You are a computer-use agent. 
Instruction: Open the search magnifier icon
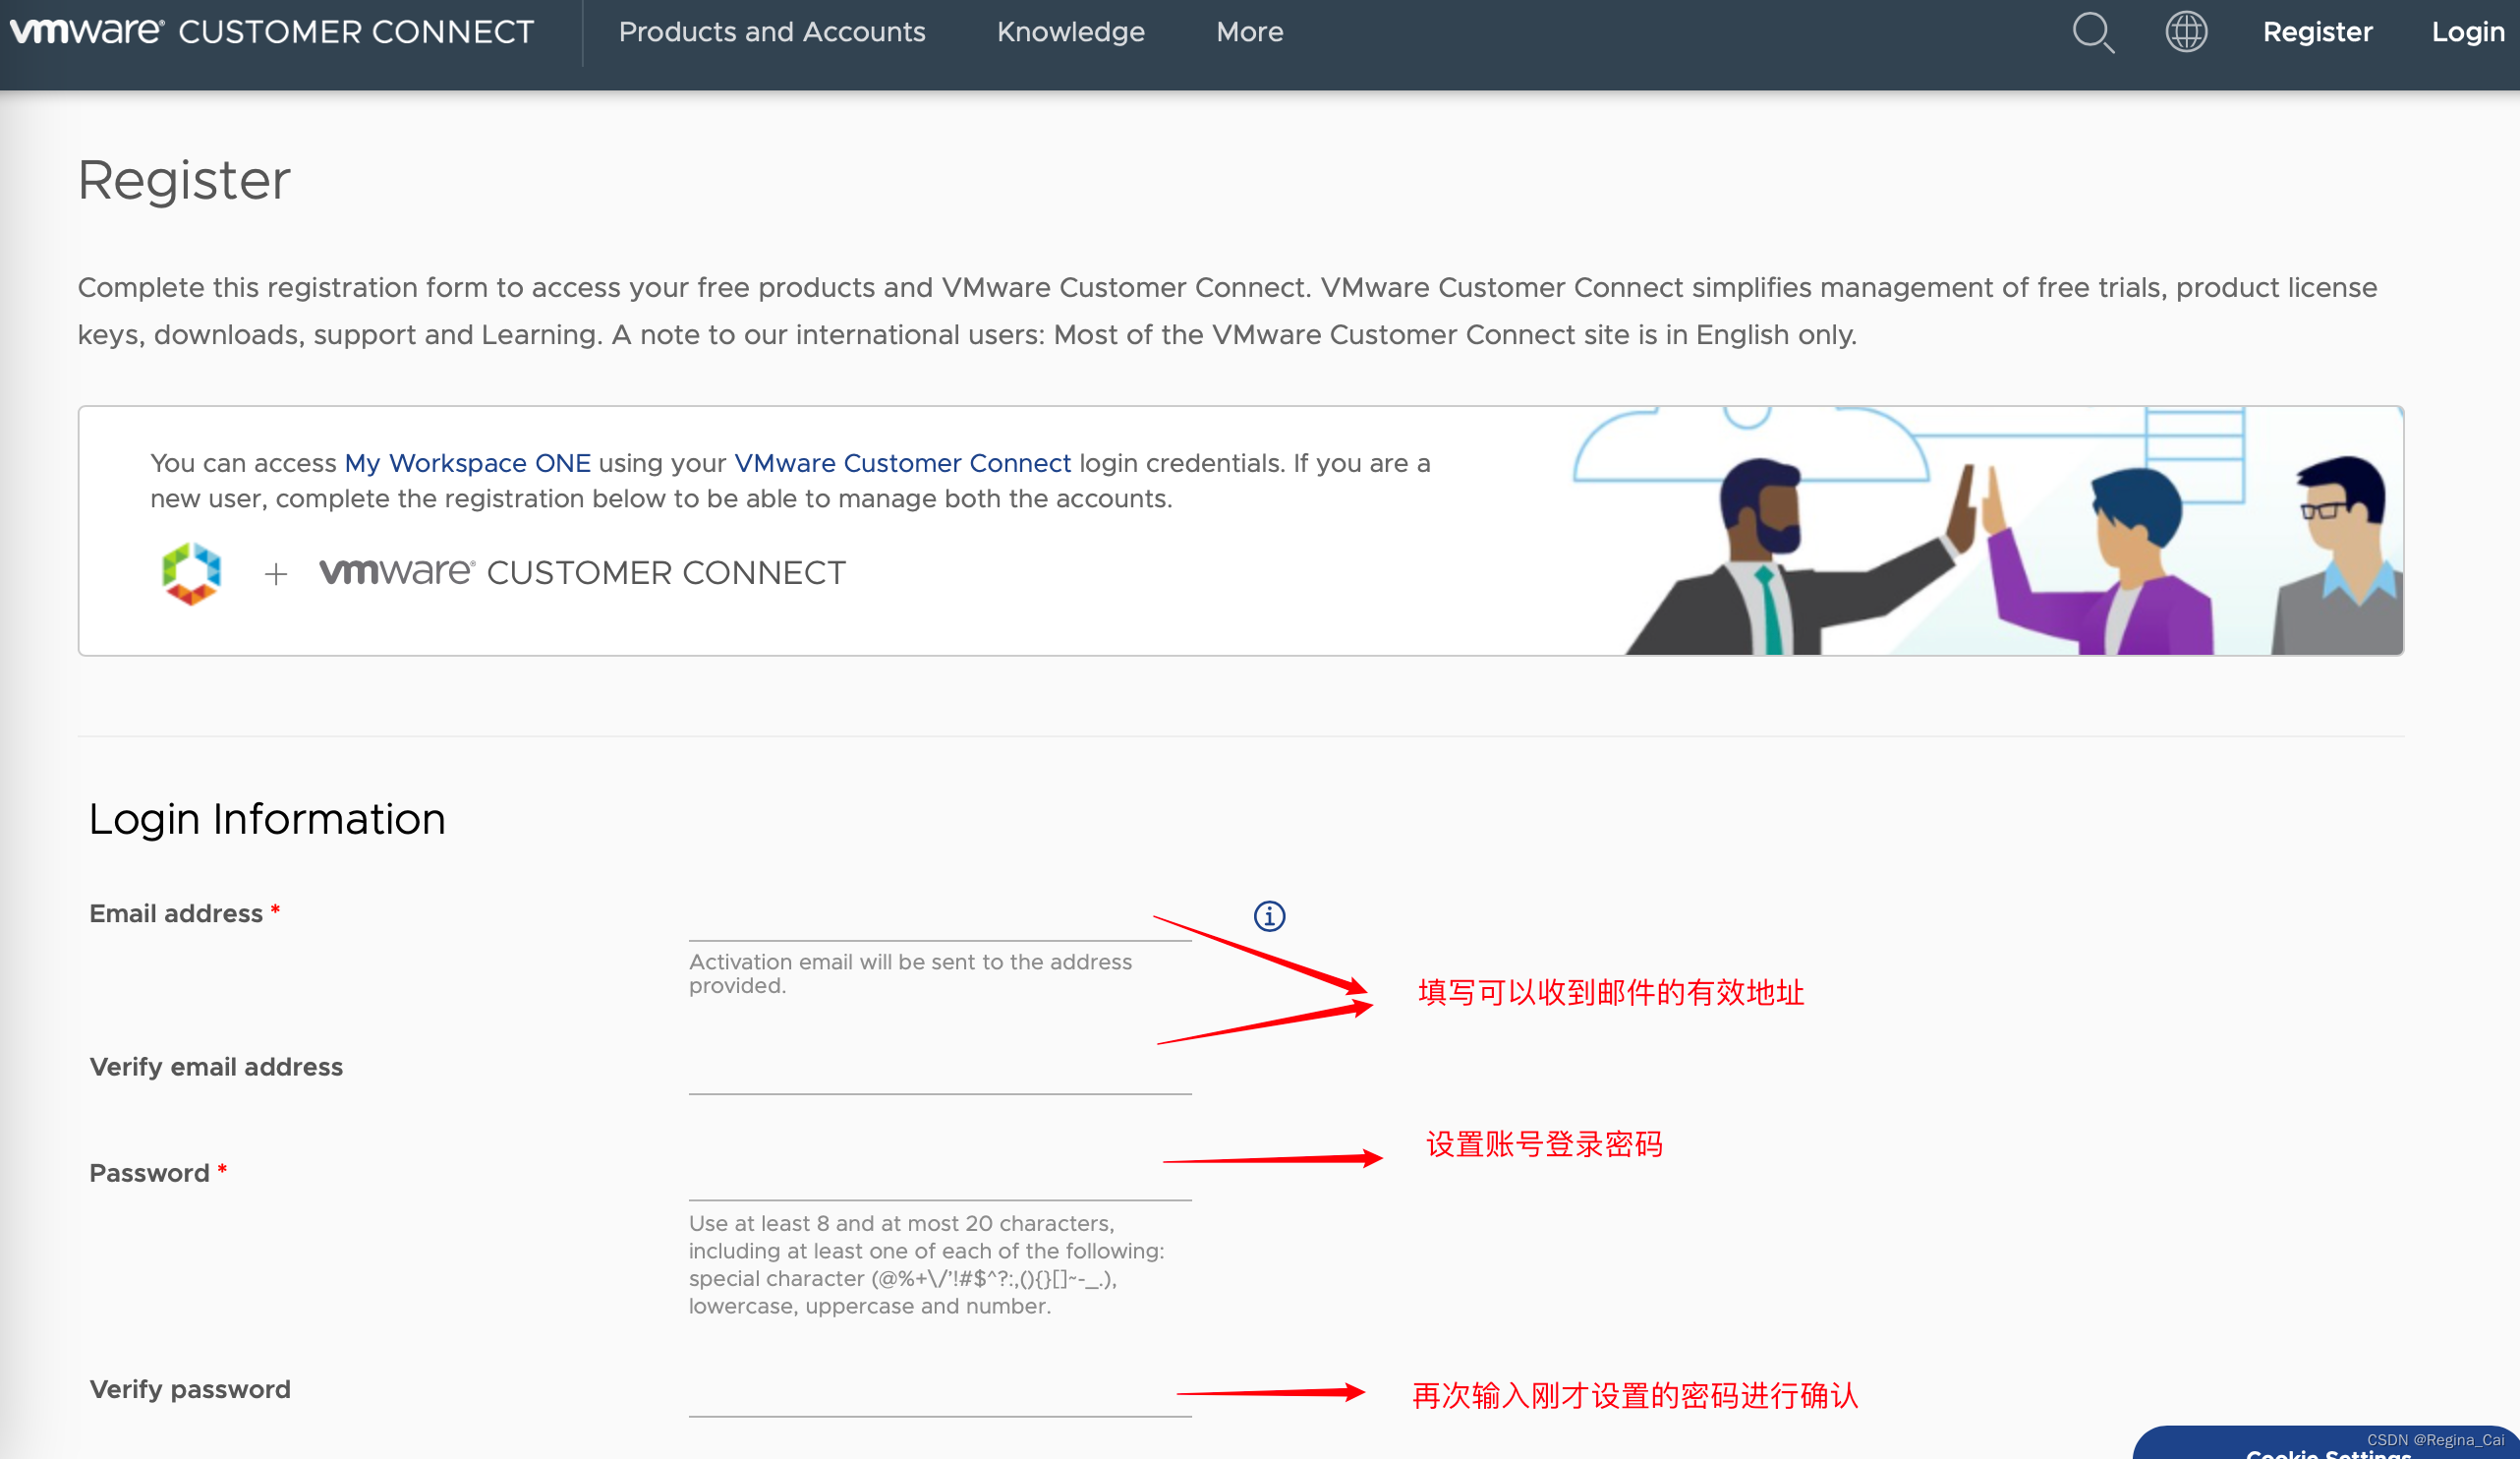[2093, 32]
